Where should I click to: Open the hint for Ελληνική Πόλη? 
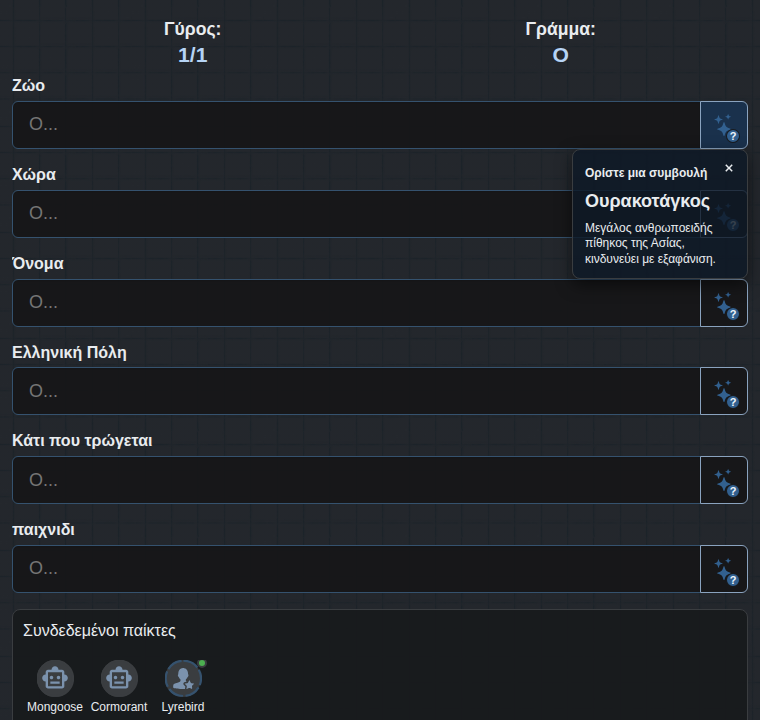click(x=724, y=391)
